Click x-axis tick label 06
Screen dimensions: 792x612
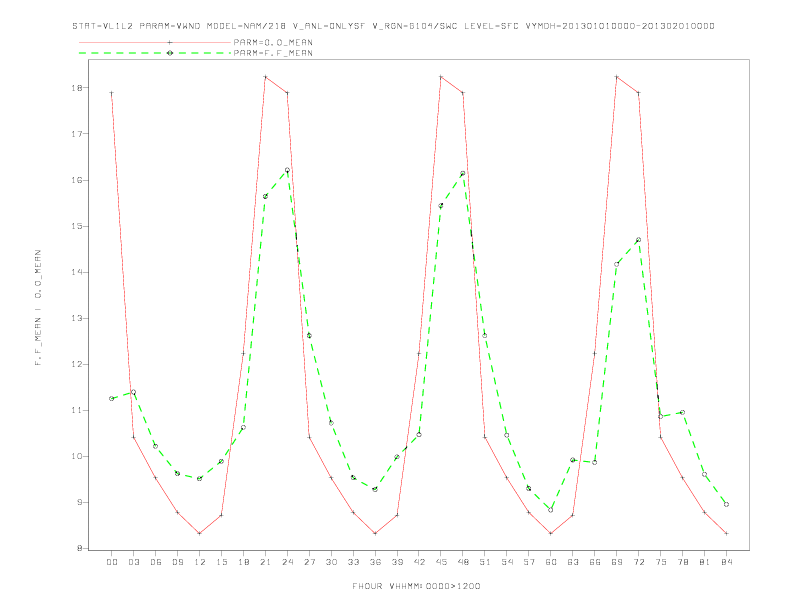[x=156, y=562]
